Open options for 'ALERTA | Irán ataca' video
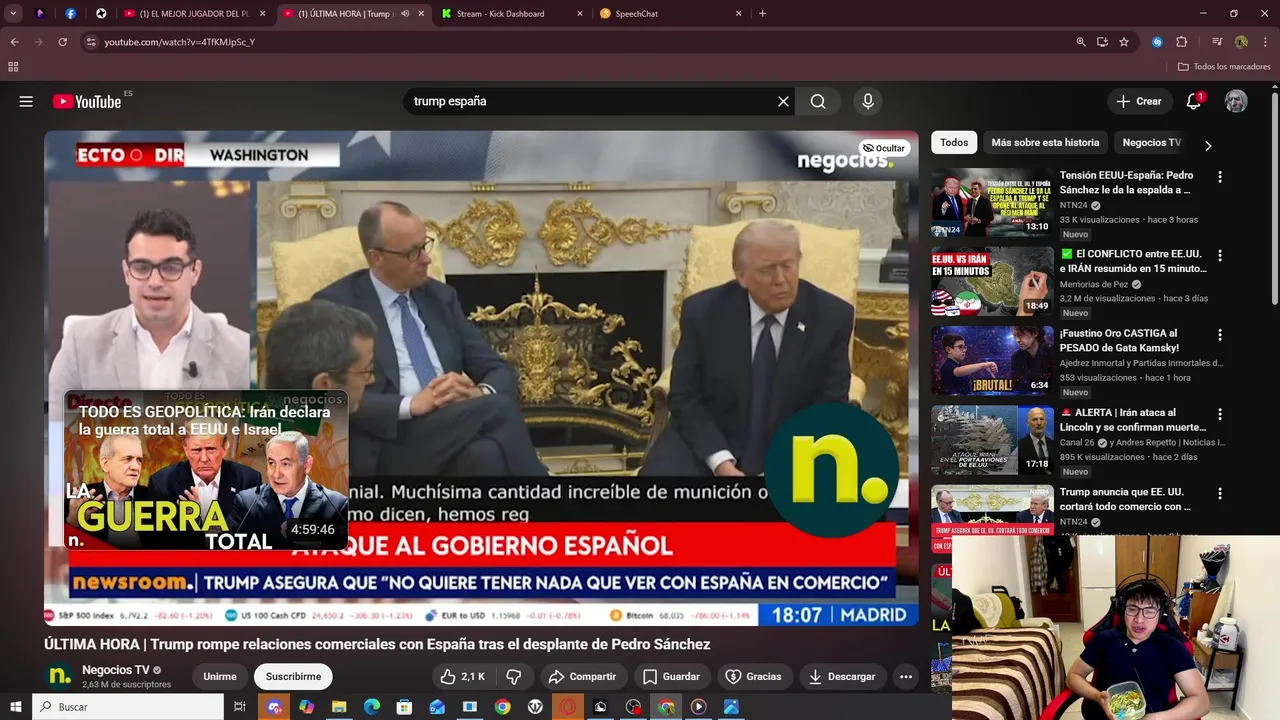 click(x=1219, y=413)
